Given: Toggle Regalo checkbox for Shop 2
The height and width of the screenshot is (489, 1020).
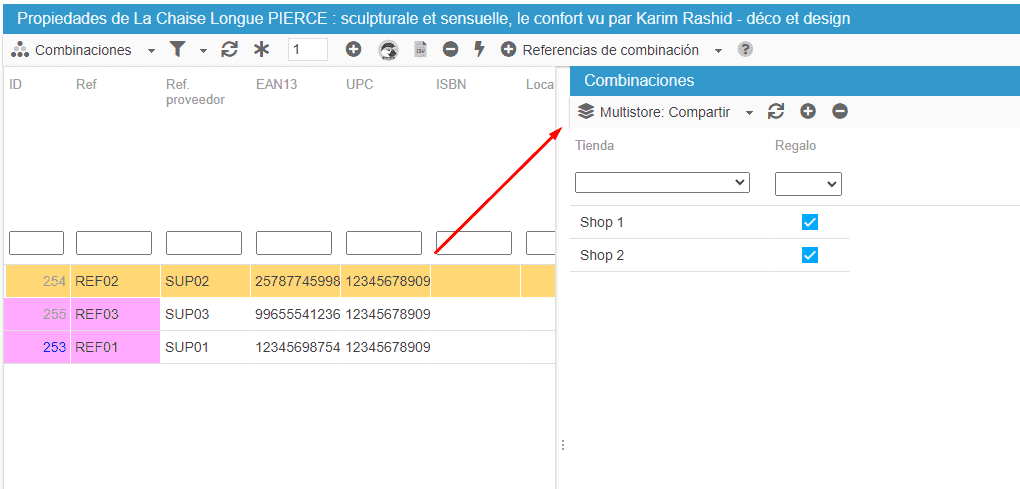Looking at the screenshot, I should [810, 255].
